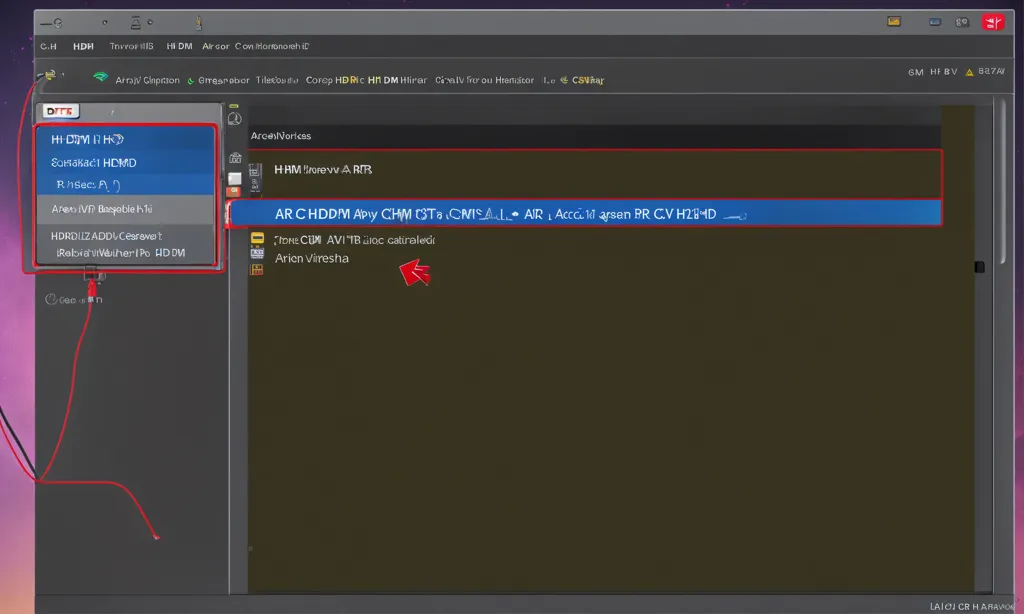This screenshot has height=614, width=1024.
Task: Click the clock icon atop the vertical strip
Action: (235, 118)
